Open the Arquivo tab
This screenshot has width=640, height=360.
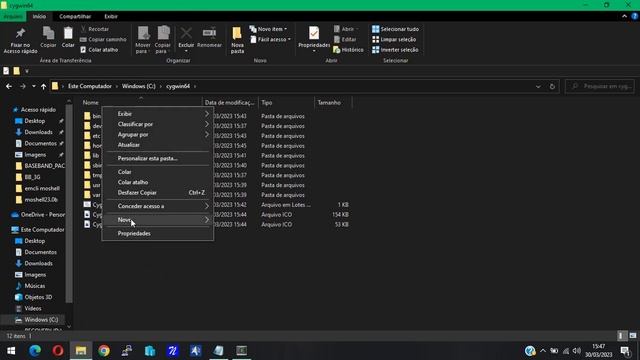click(x=13, y=16)
